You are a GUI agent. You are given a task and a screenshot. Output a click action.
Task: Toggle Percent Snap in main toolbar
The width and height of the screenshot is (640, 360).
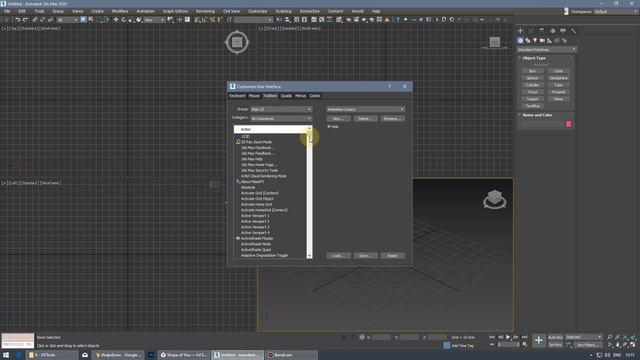pyautogui.click(x=213, y=20)
